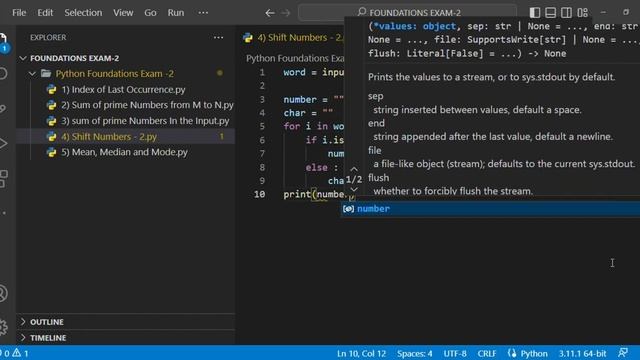This screenshot has height=360, width=640.
Task: Open the Edit menu
Action: 45,13
